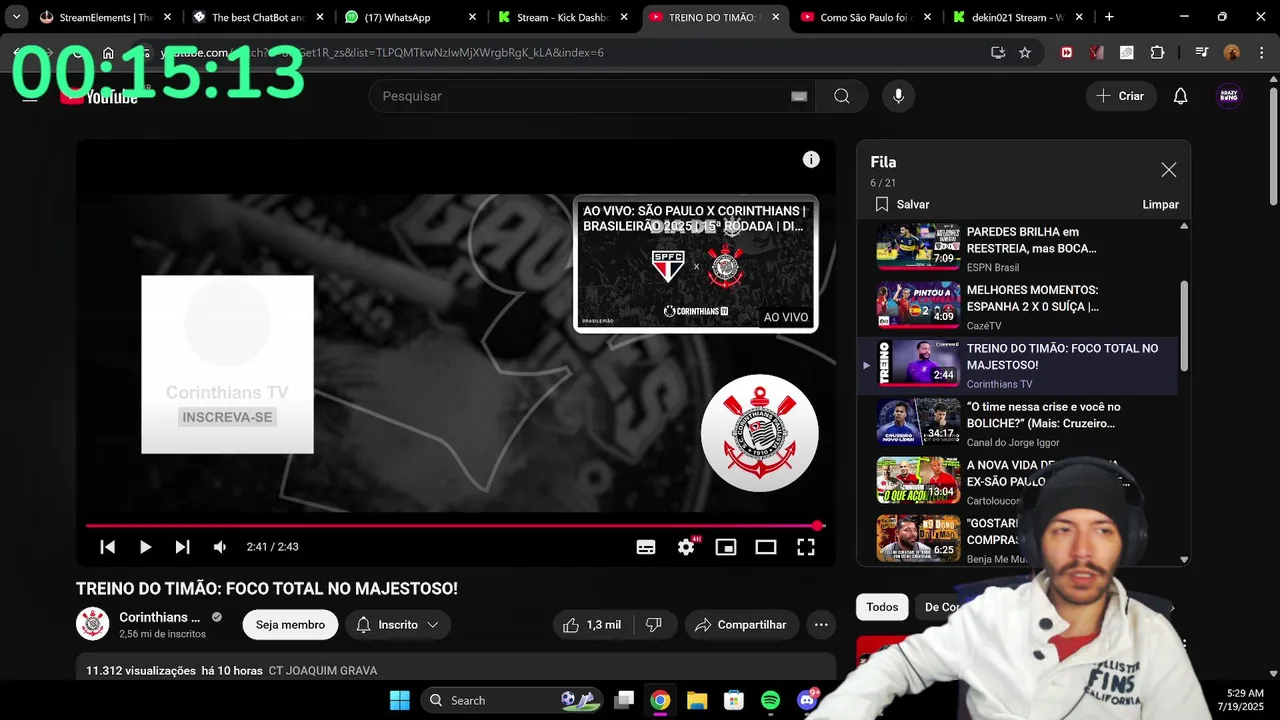Image resolution: width=1280 pixels, height=720 pixels.
Task: Click the search magnifier button
Action: click(x=842, y=96)
